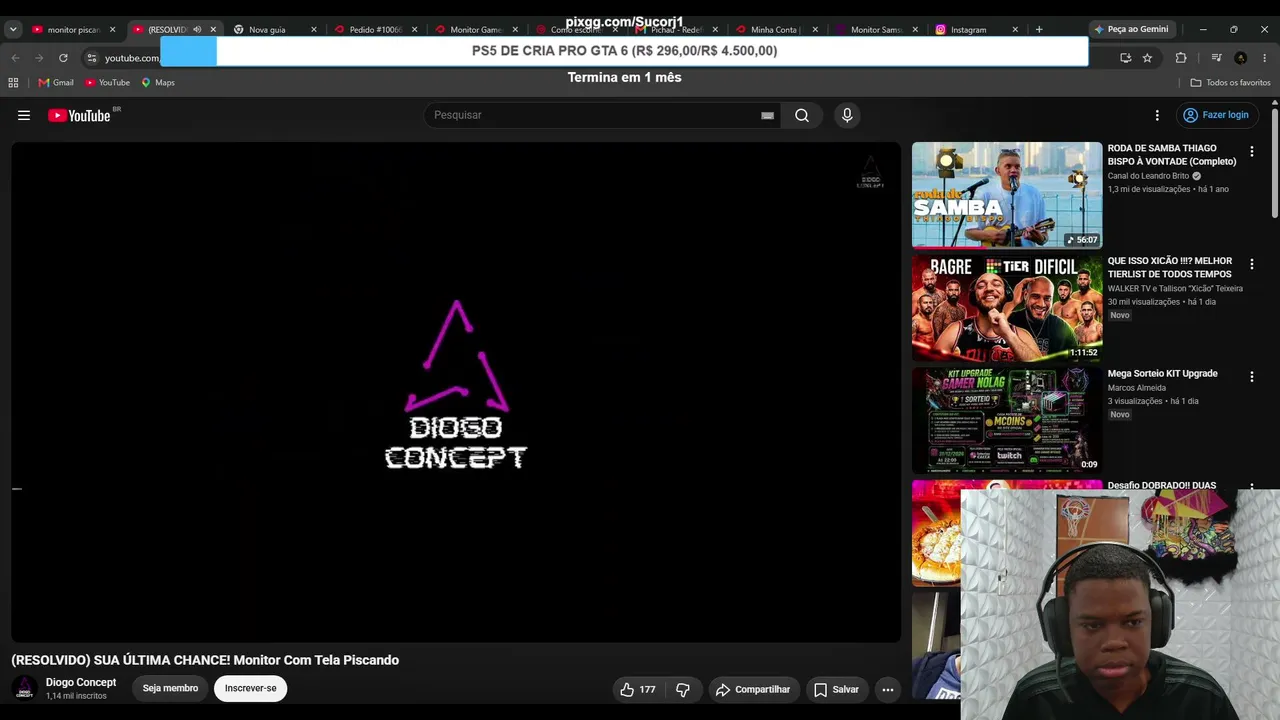Share the video via 'Compartilhar'
This screenshot has width=1280, height=720.
(x=753, y=689)
